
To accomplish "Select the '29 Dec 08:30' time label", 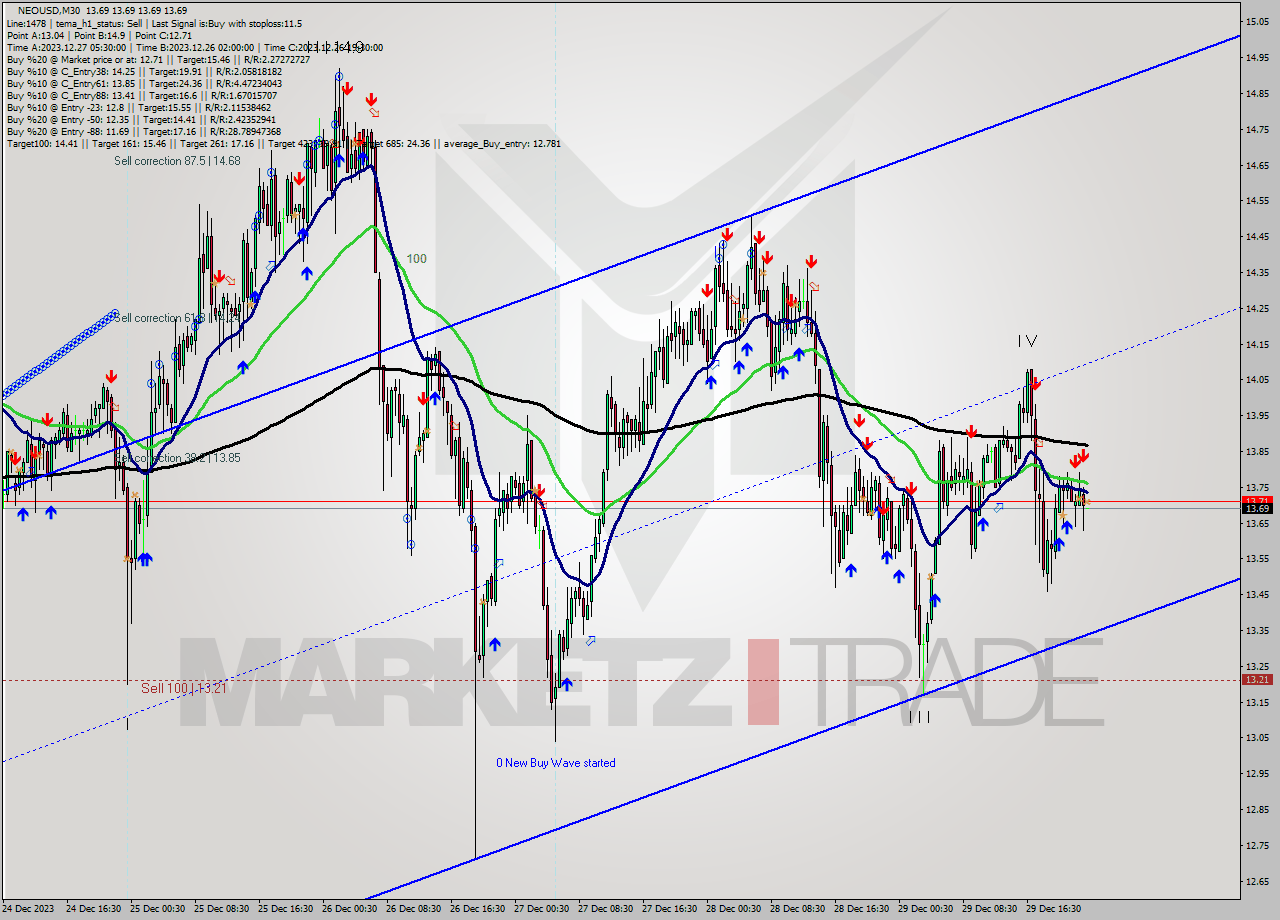I will [x=990, y=910].
